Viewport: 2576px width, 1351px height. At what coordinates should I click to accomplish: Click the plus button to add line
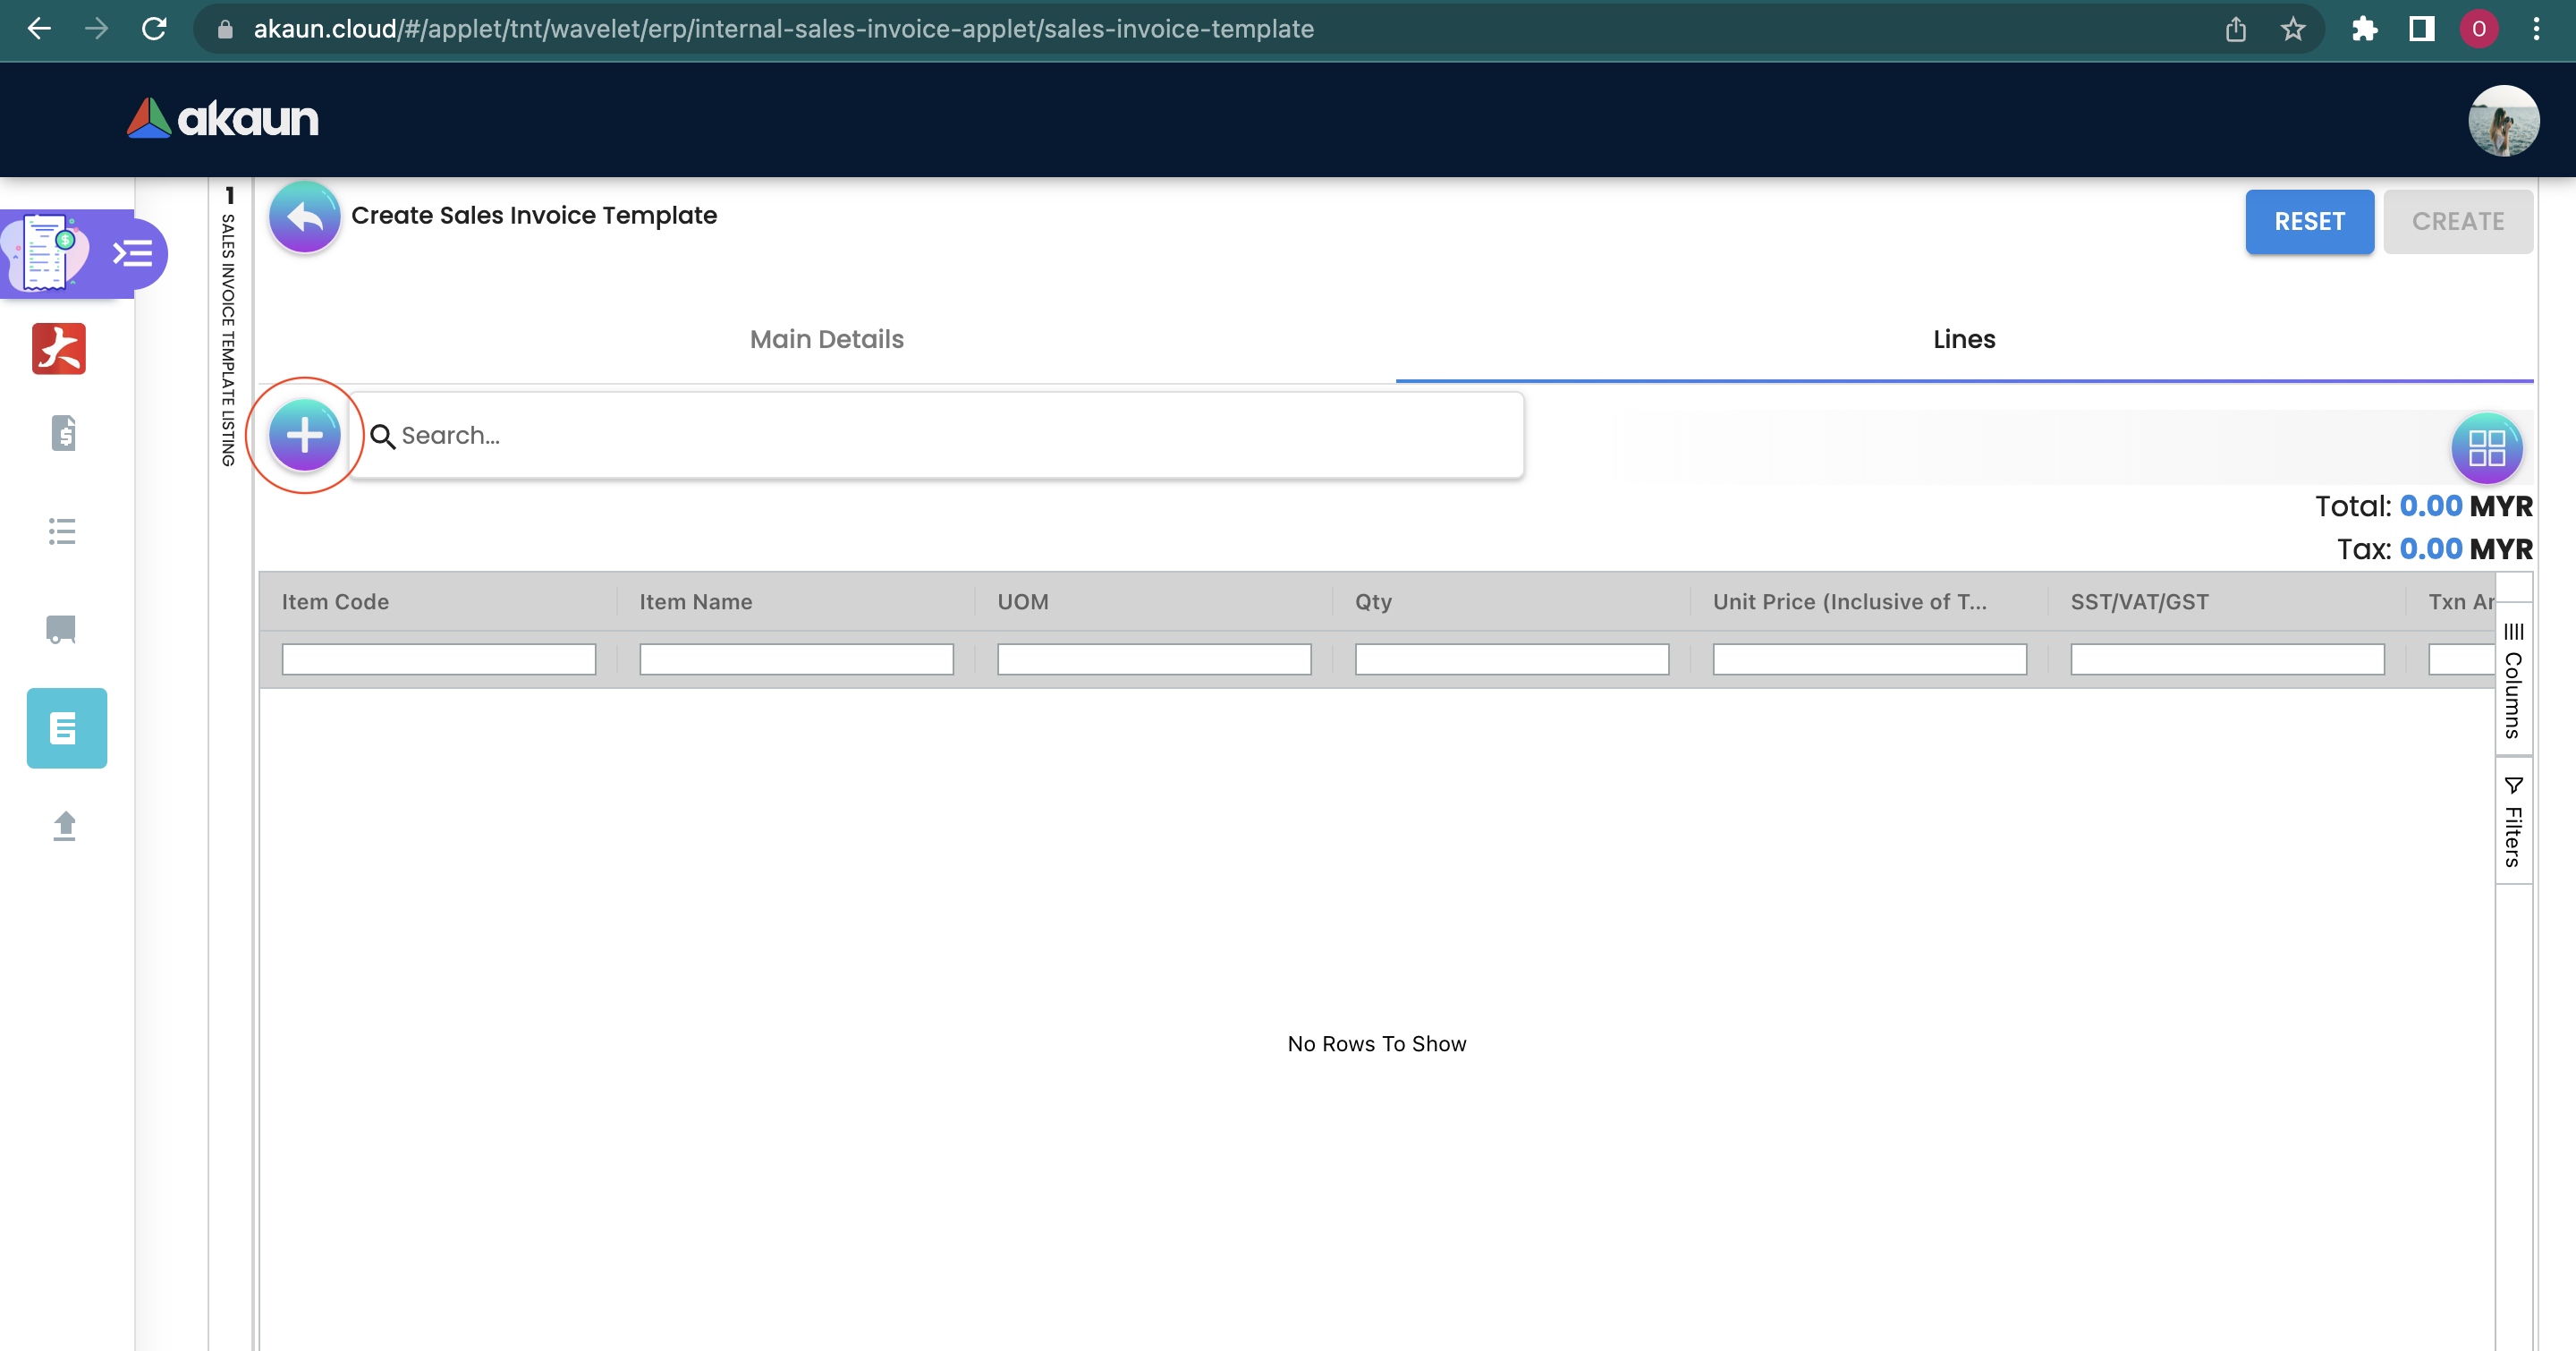304,435
